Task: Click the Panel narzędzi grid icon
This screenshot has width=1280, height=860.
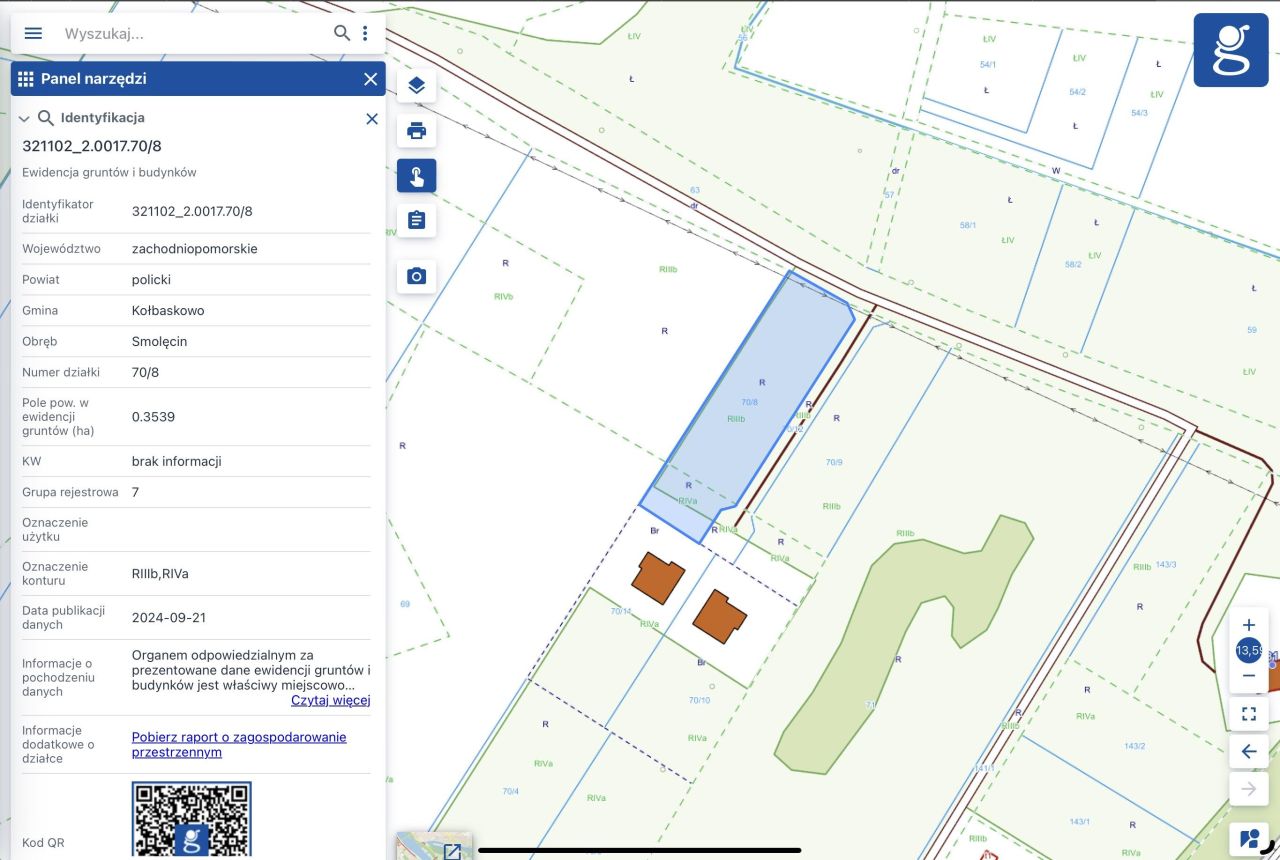Action: tap(26, 79)
